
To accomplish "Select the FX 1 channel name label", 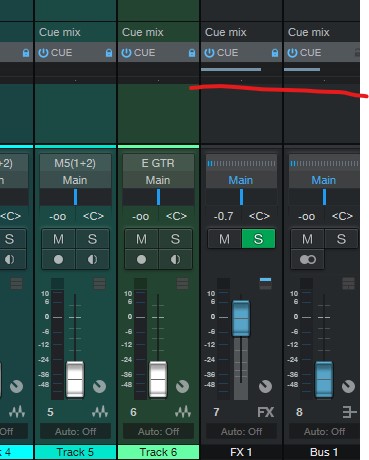I will [241, 452].
